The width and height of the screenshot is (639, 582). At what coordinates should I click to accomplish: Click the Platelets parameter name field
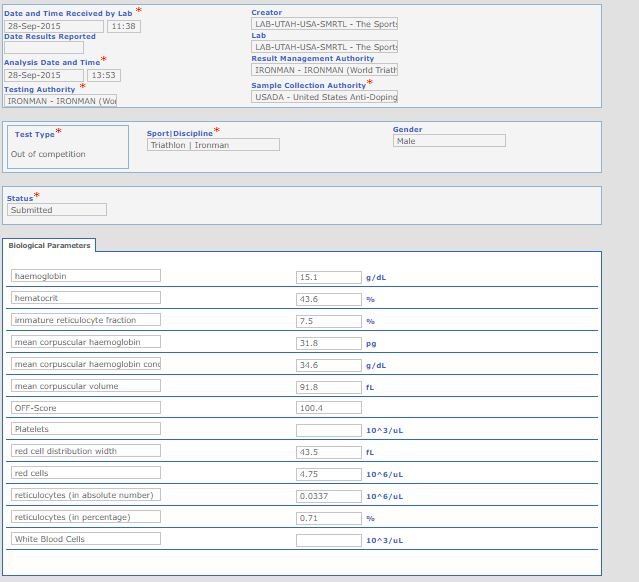86,429
